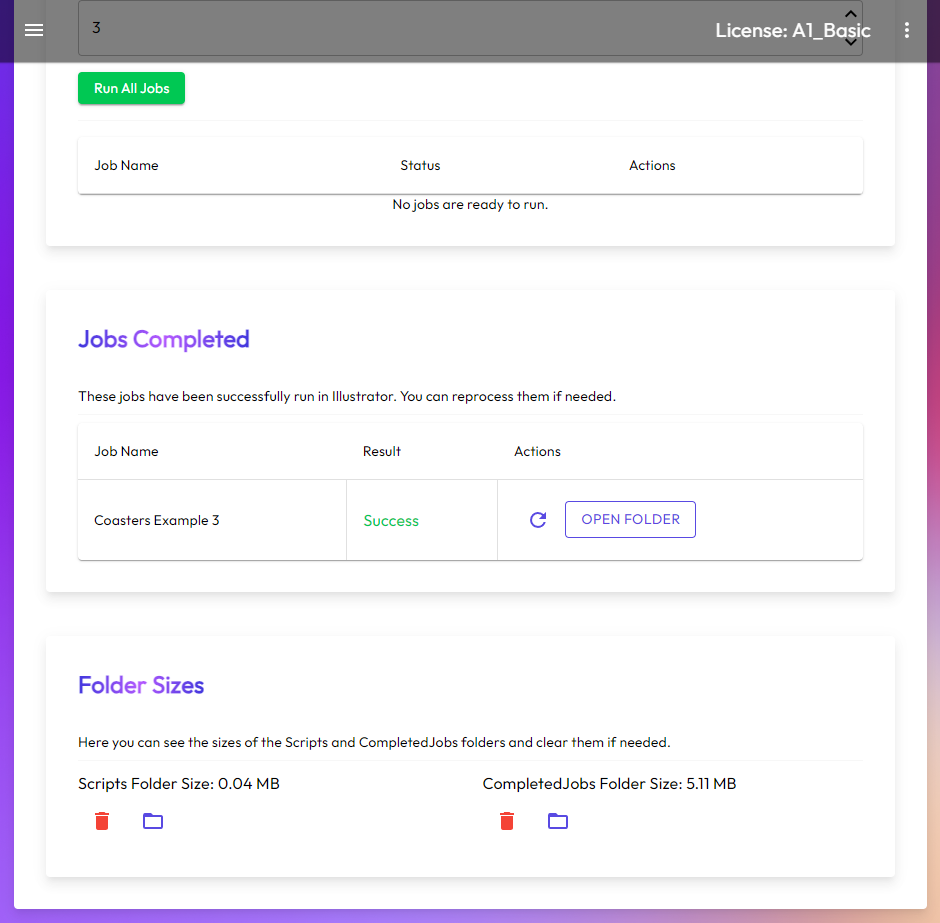Click the Jobs Completed heading
Viewport: 940px width, 923px height.
(164, 339)
